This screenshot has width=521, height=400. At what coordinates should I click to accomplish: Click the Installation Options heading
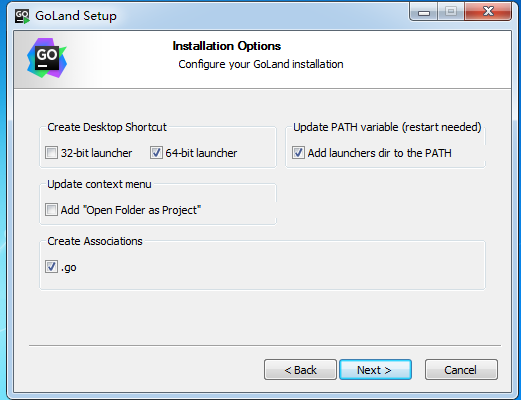pos(227,46)
